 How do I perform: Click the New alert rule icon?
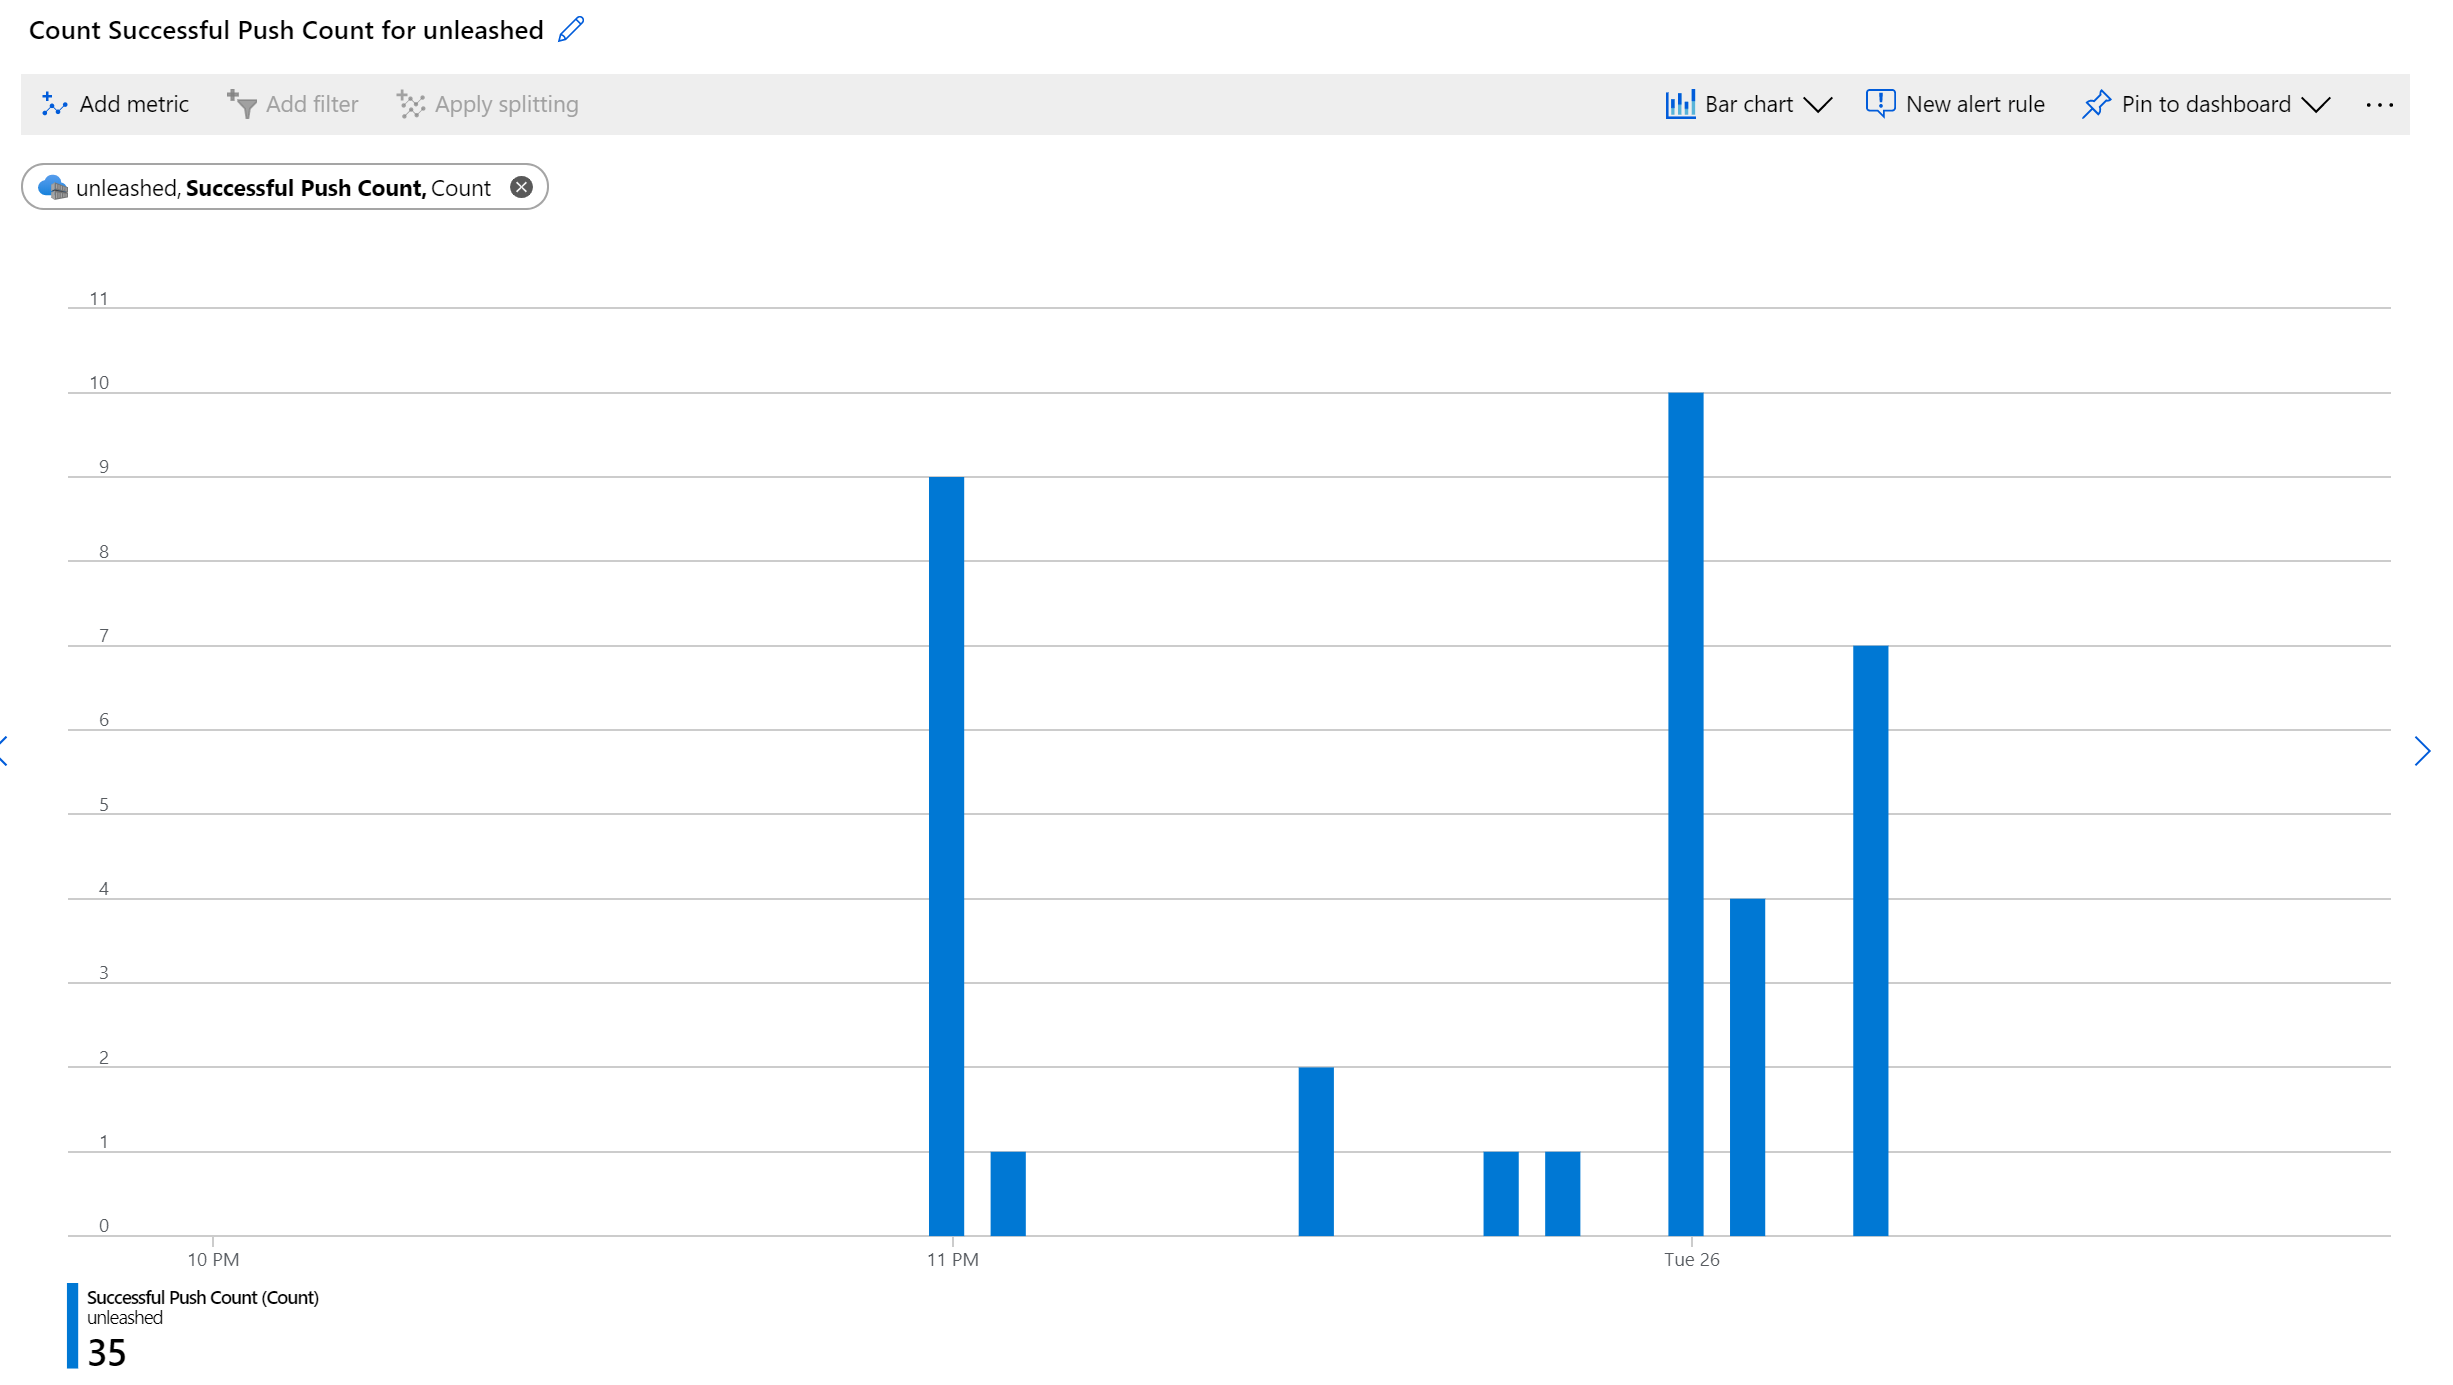tap(1880, 103)
